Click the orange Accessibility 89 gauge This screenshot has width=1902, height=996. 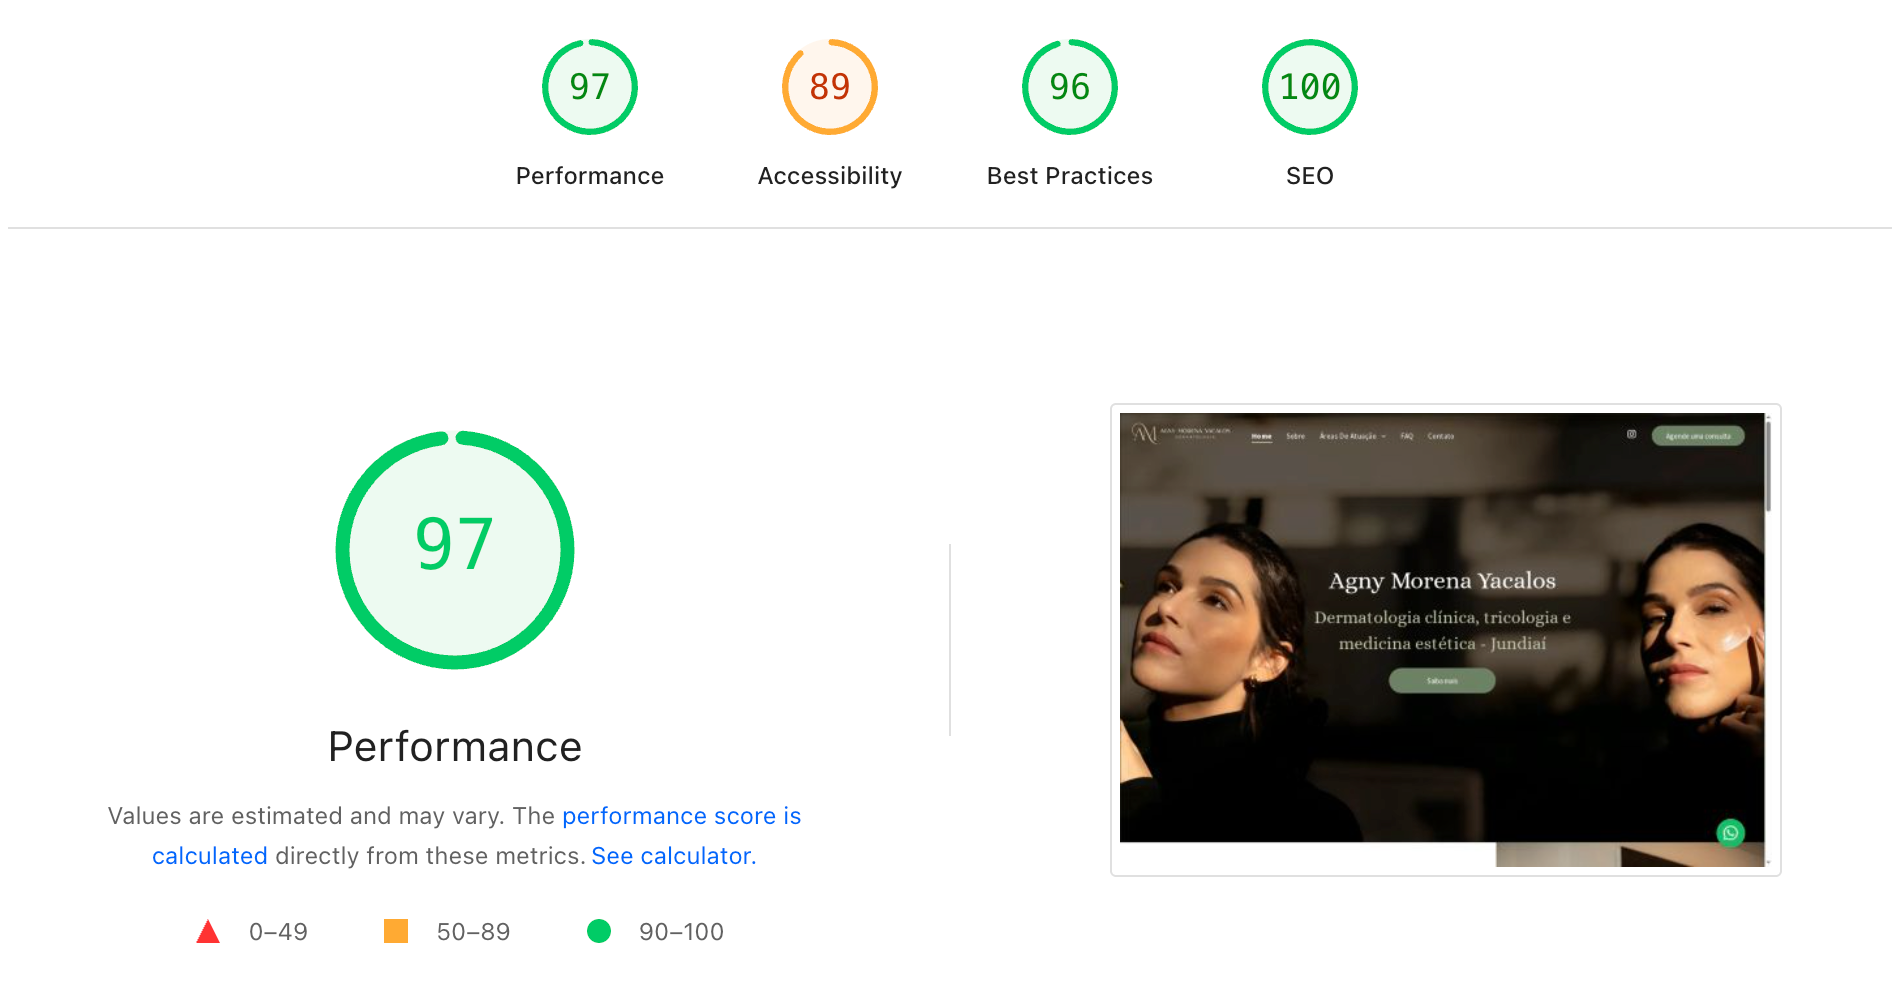coord(829,87)
